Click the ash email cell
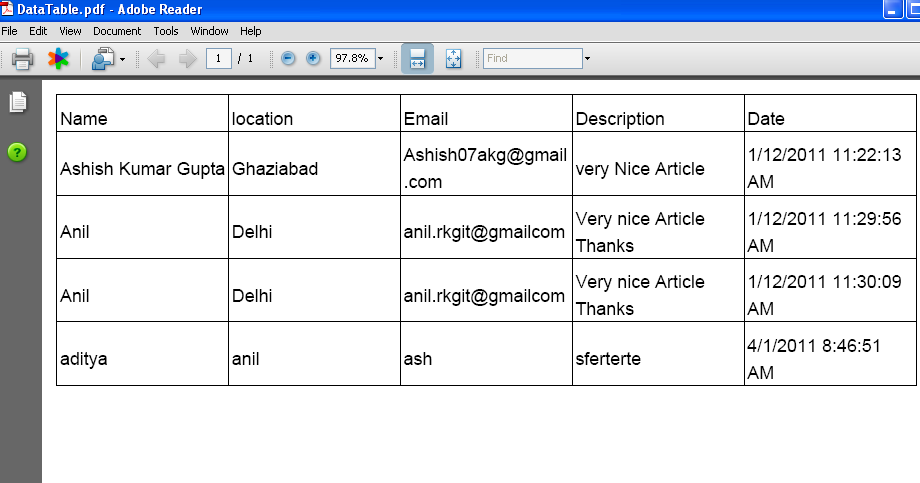Viewport: 920px width, 483px height. 486,354
